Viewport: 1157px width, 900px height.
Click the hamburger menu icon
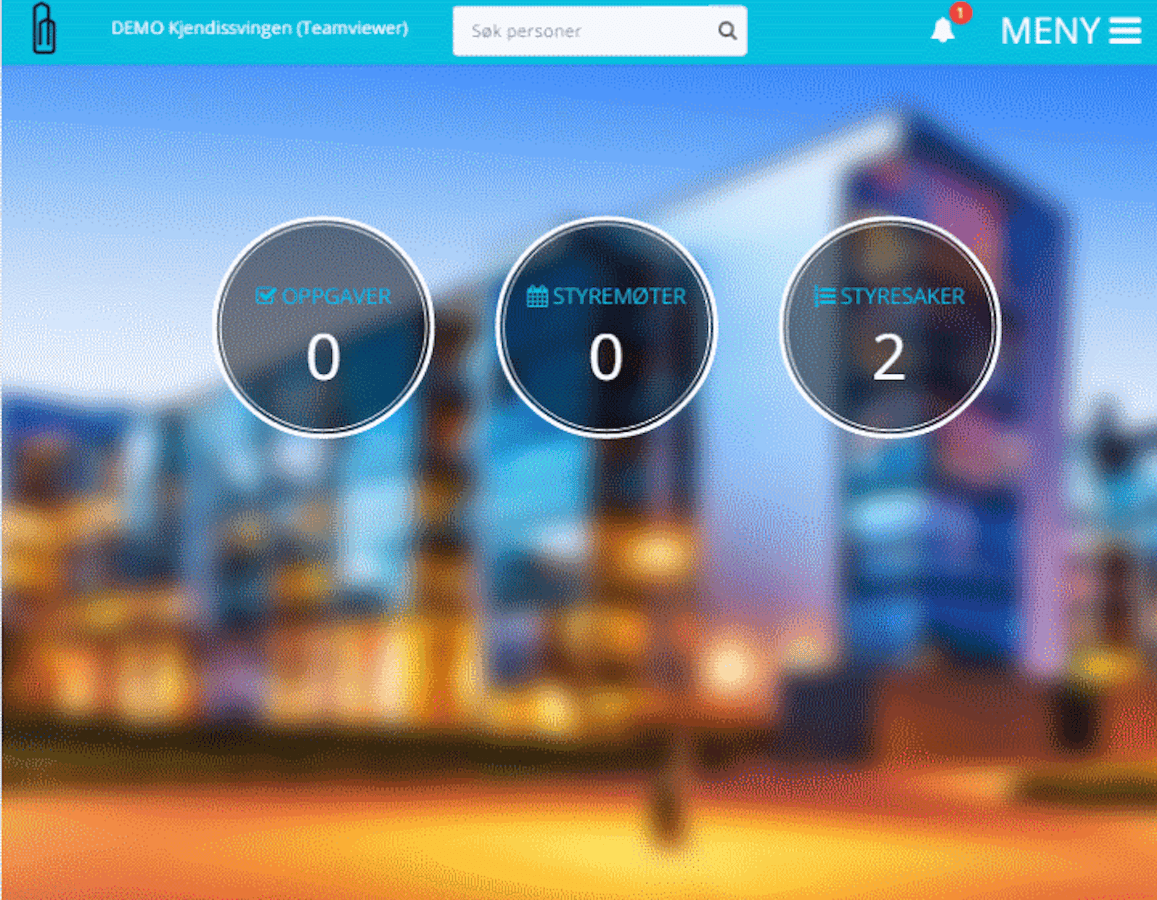pos(1125,31)
